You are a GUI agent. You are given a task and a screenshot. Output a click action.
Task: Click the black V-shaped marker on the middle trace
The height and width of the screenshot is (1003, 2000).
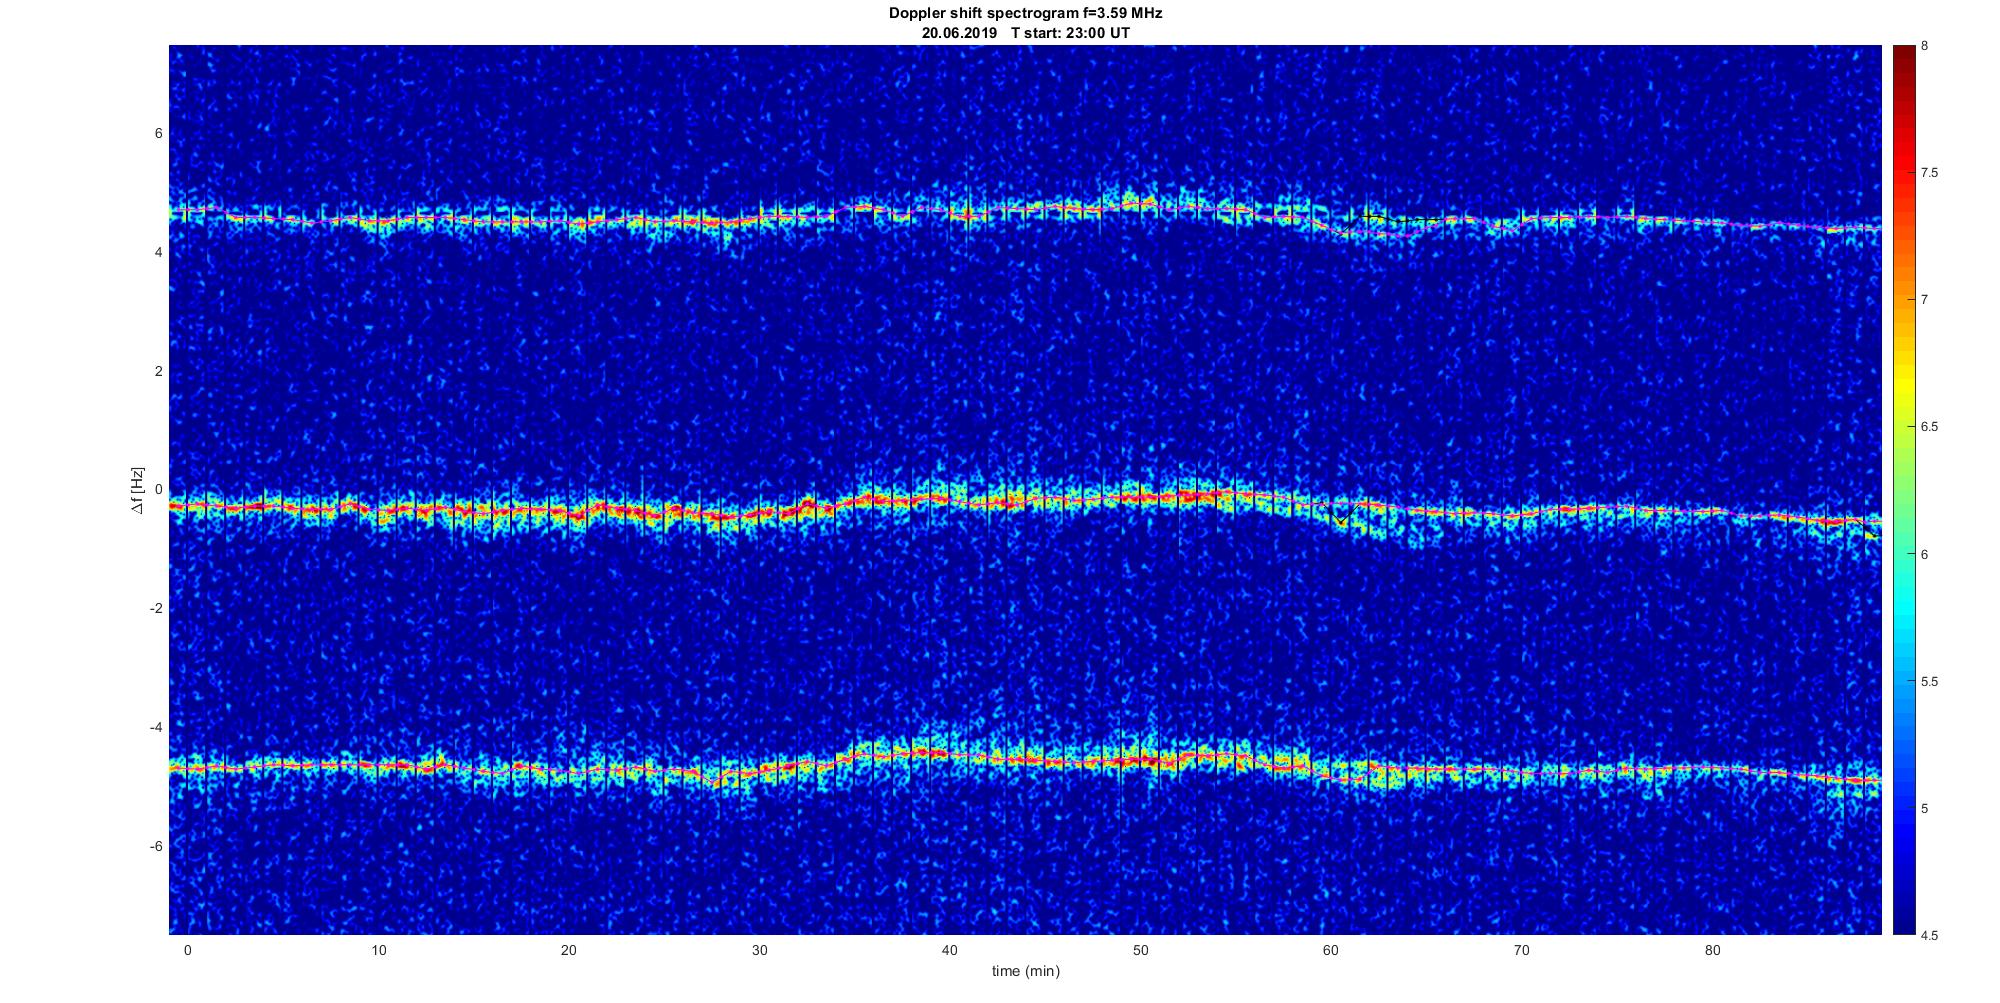(x=1340, y=512)
